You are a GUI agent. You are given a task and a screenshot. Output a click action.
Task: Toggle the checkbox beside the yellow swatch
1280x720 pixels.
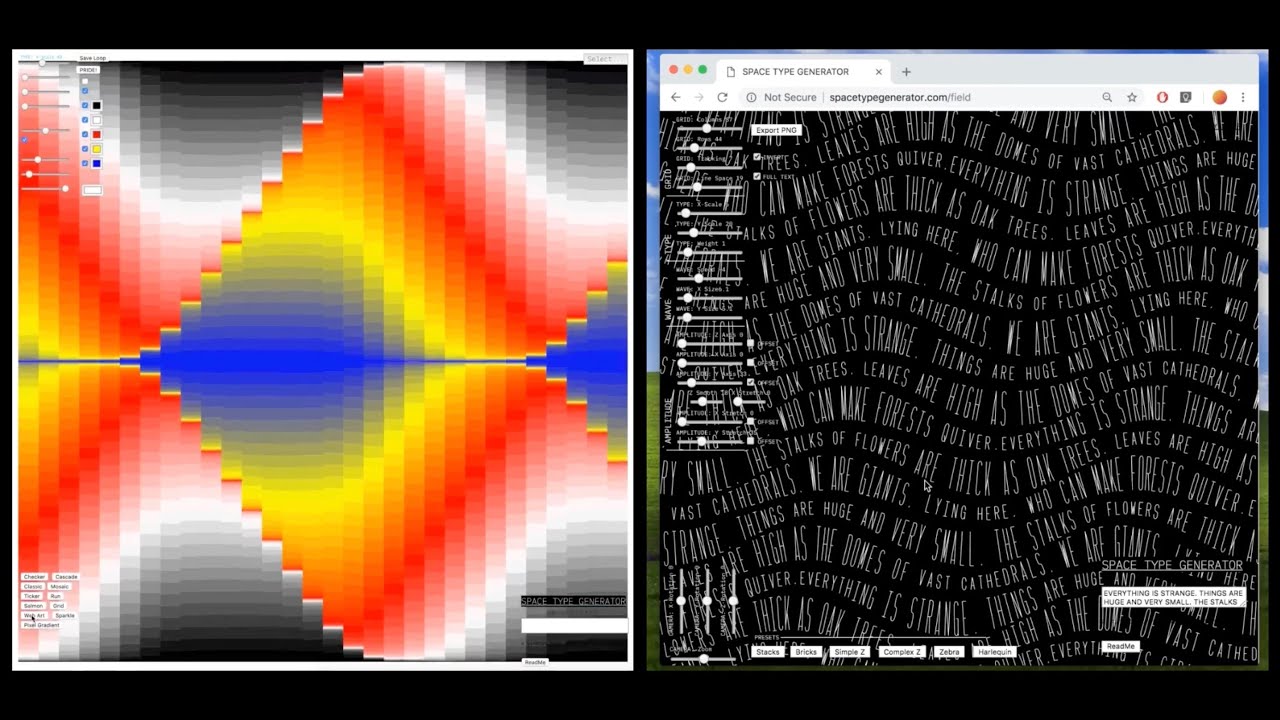pos(85,149)
